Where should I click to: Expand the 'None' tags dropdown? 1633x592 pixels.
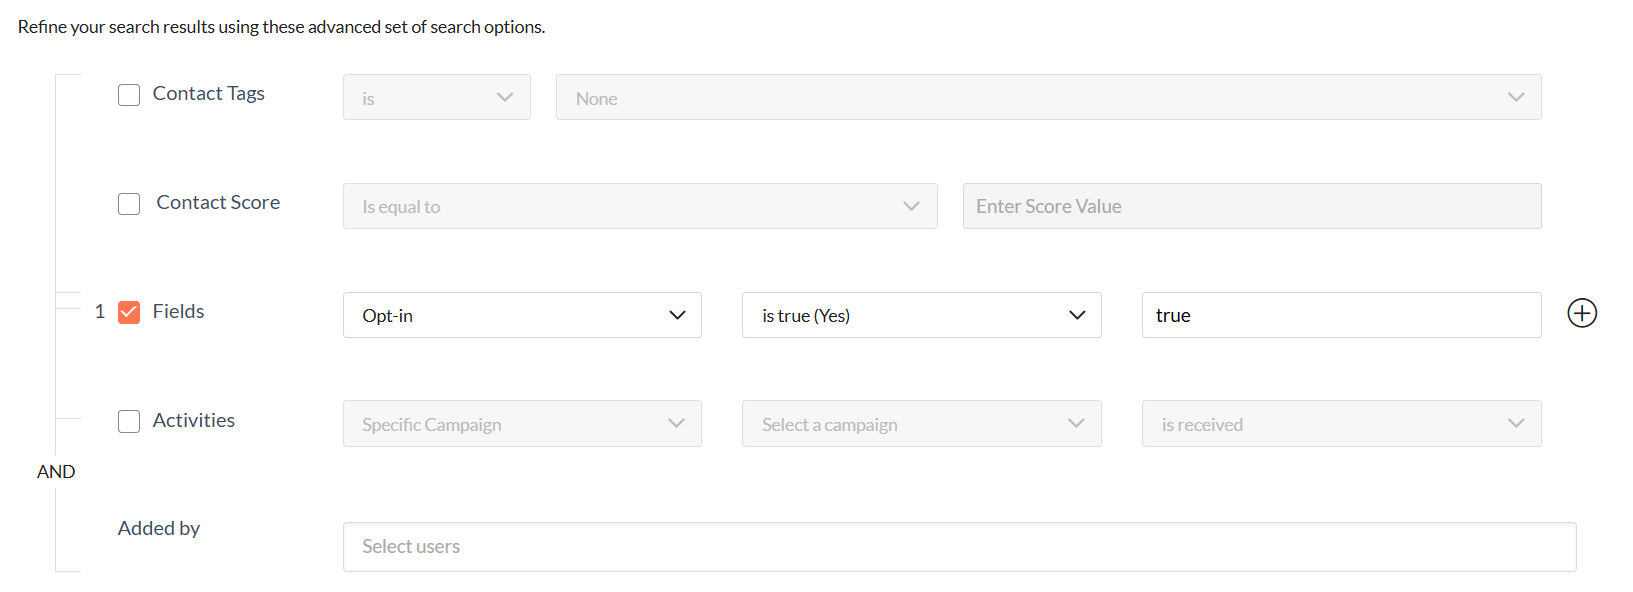coord(1047,98)
